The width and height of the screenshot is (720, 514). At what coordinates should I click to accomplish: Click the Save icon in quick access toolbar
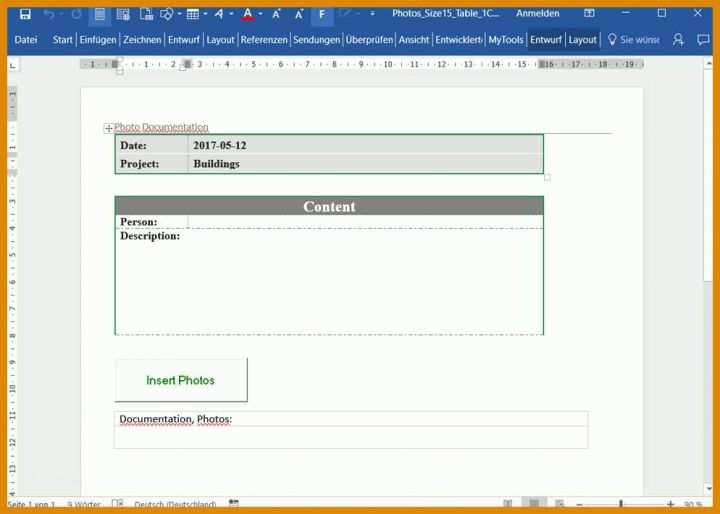[x=25, y=14]
